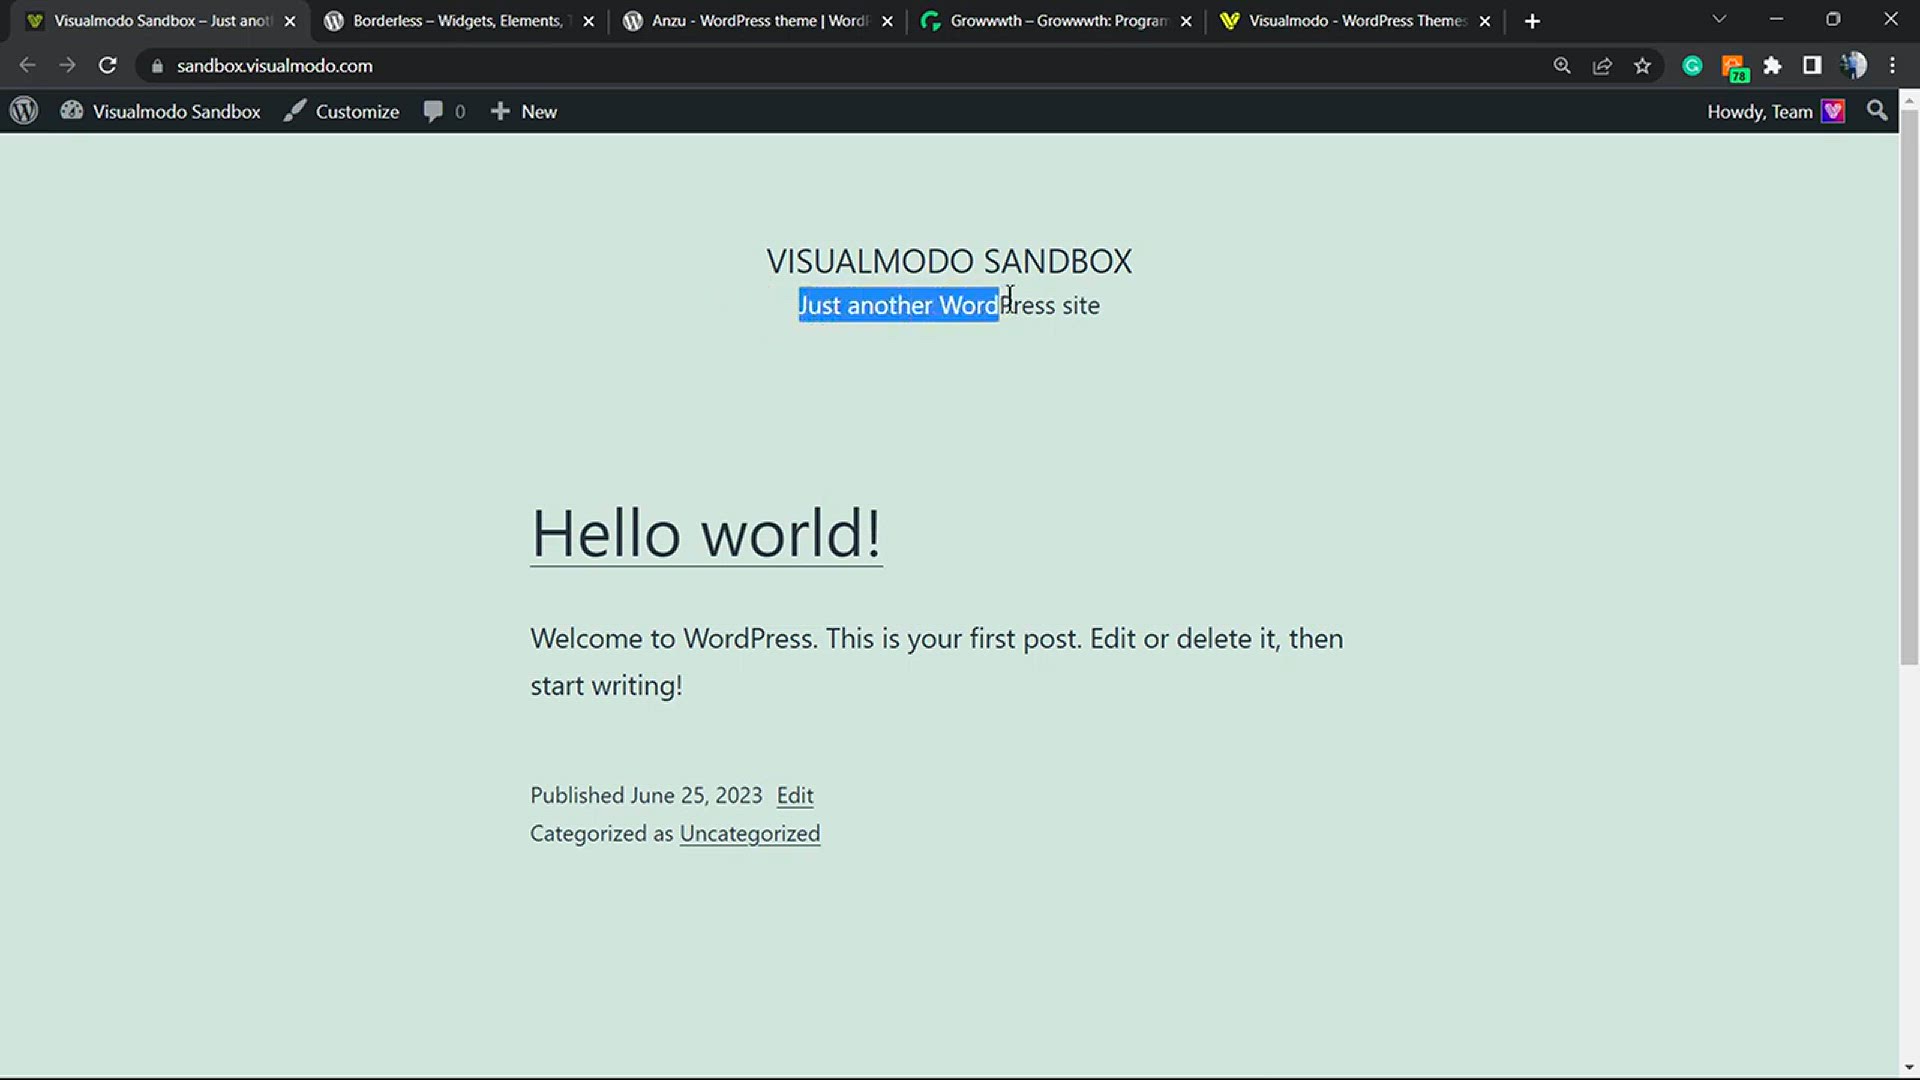Minimize the browser window
The height and width of the screenshot is (1080, 1920).
(x=1776, y=19)
